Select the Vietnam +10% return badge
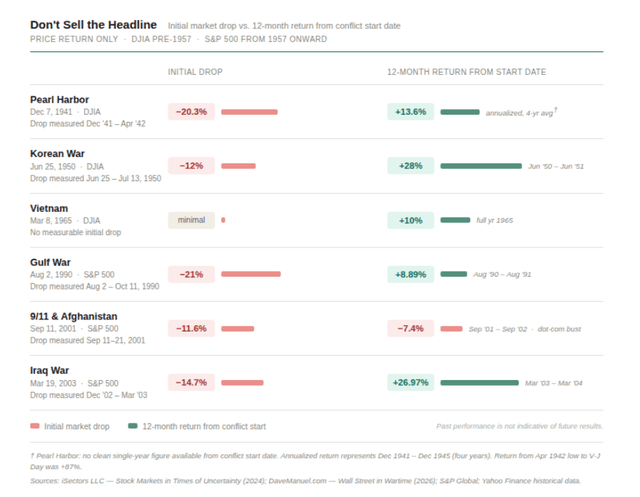640x497 pixels. pyautogui.click(x=410, y=220)
